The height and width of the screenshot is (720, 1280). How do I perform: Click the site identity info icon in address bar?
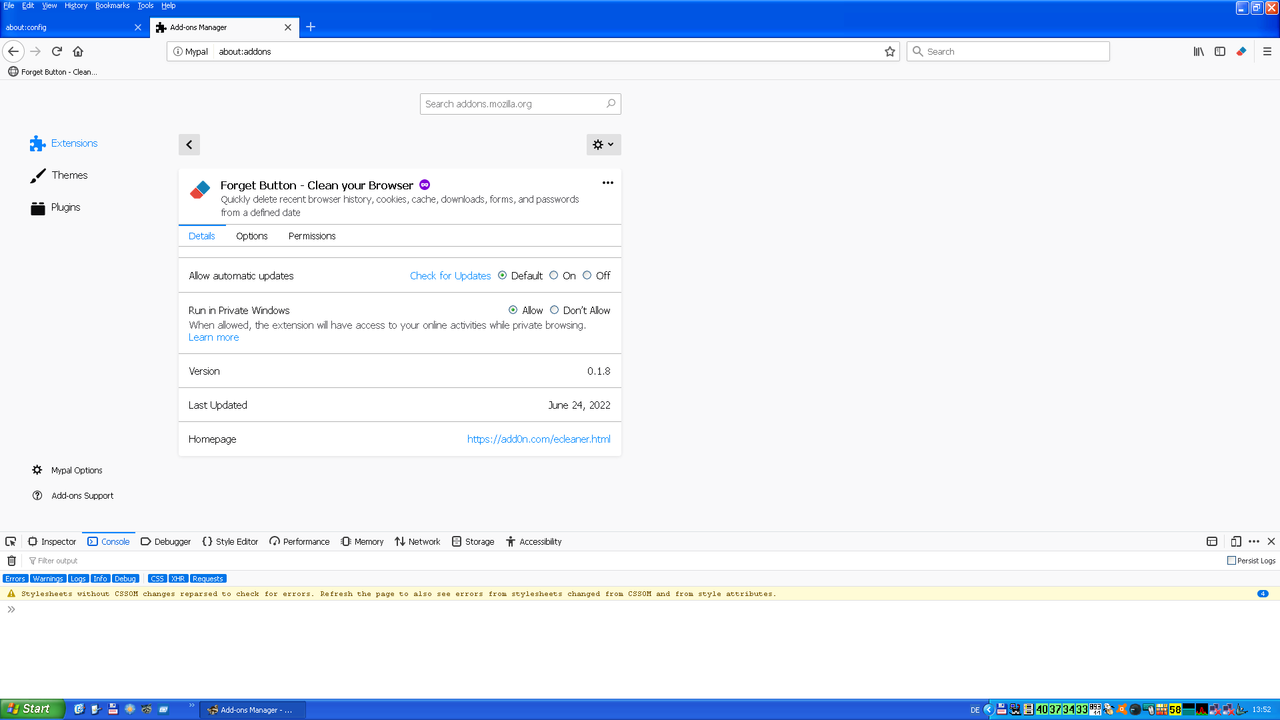pyautogui.click(x=177, y=51)
